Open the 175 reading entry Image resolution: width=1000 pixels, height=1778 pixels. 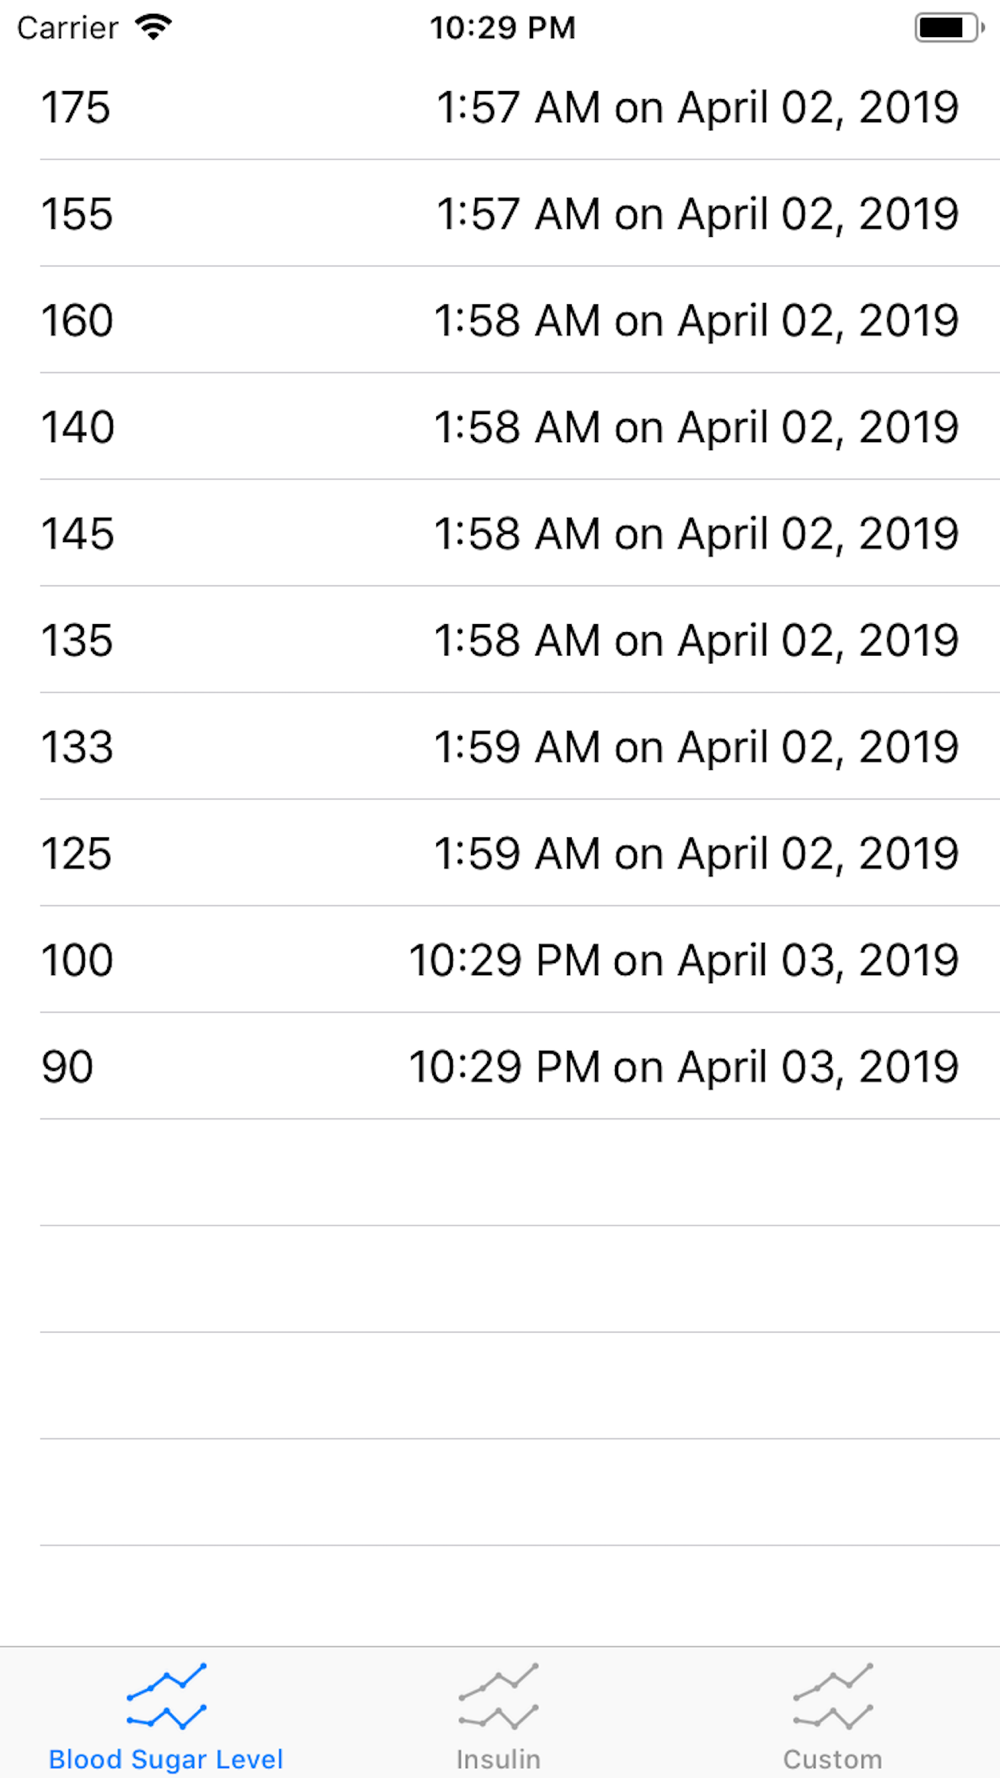(x=500, y=107)
